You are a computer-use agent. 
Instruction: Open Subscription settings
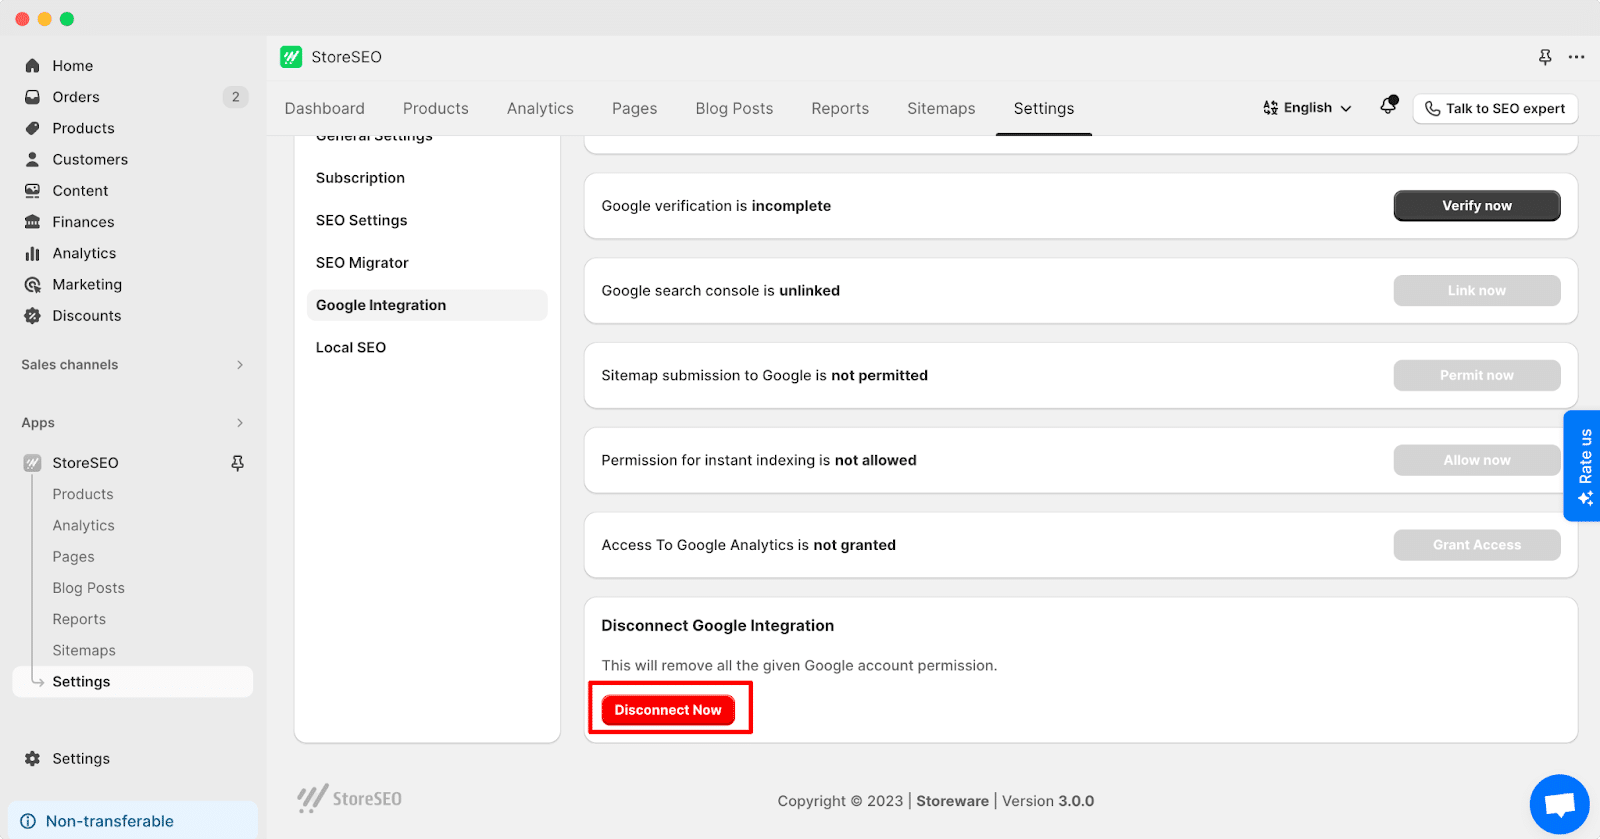click(360, 178)
